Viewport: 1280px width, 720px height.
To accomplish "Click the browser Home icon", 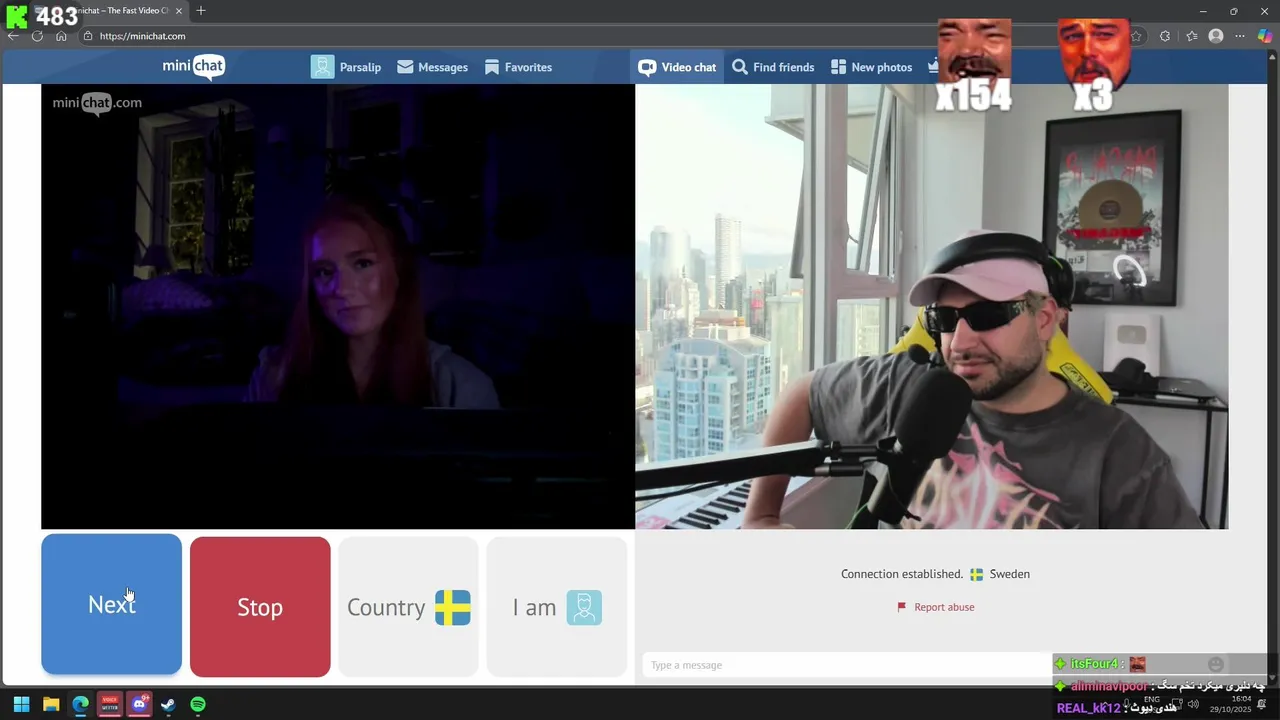I will click(x=61, y=36).
